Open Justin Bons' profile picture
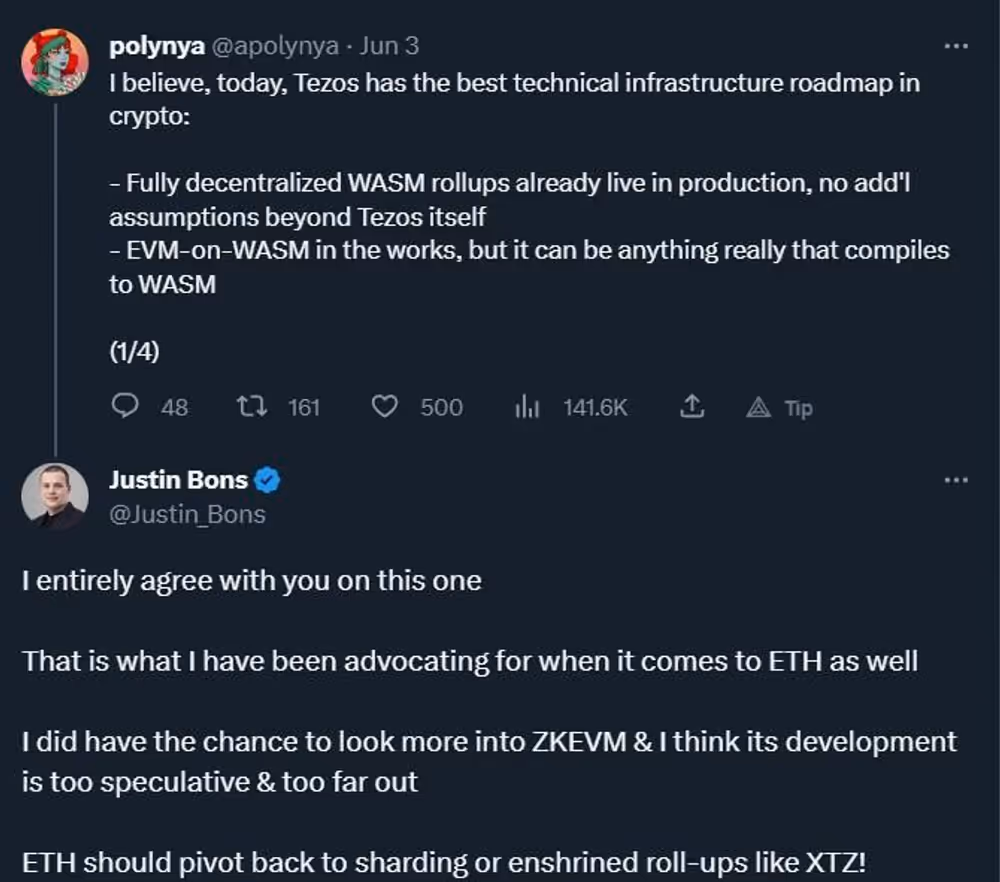 coord(55,496)
